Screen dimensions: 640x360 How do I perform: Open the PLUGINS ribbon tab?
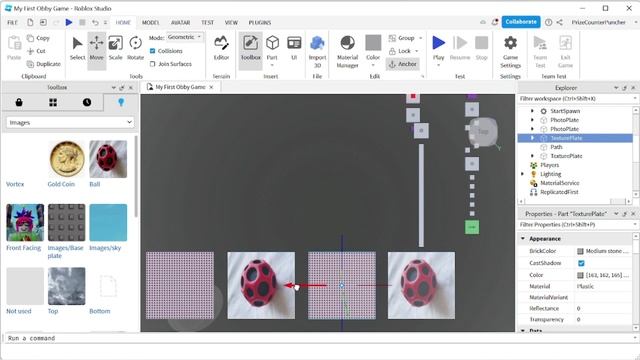[260, 22]
